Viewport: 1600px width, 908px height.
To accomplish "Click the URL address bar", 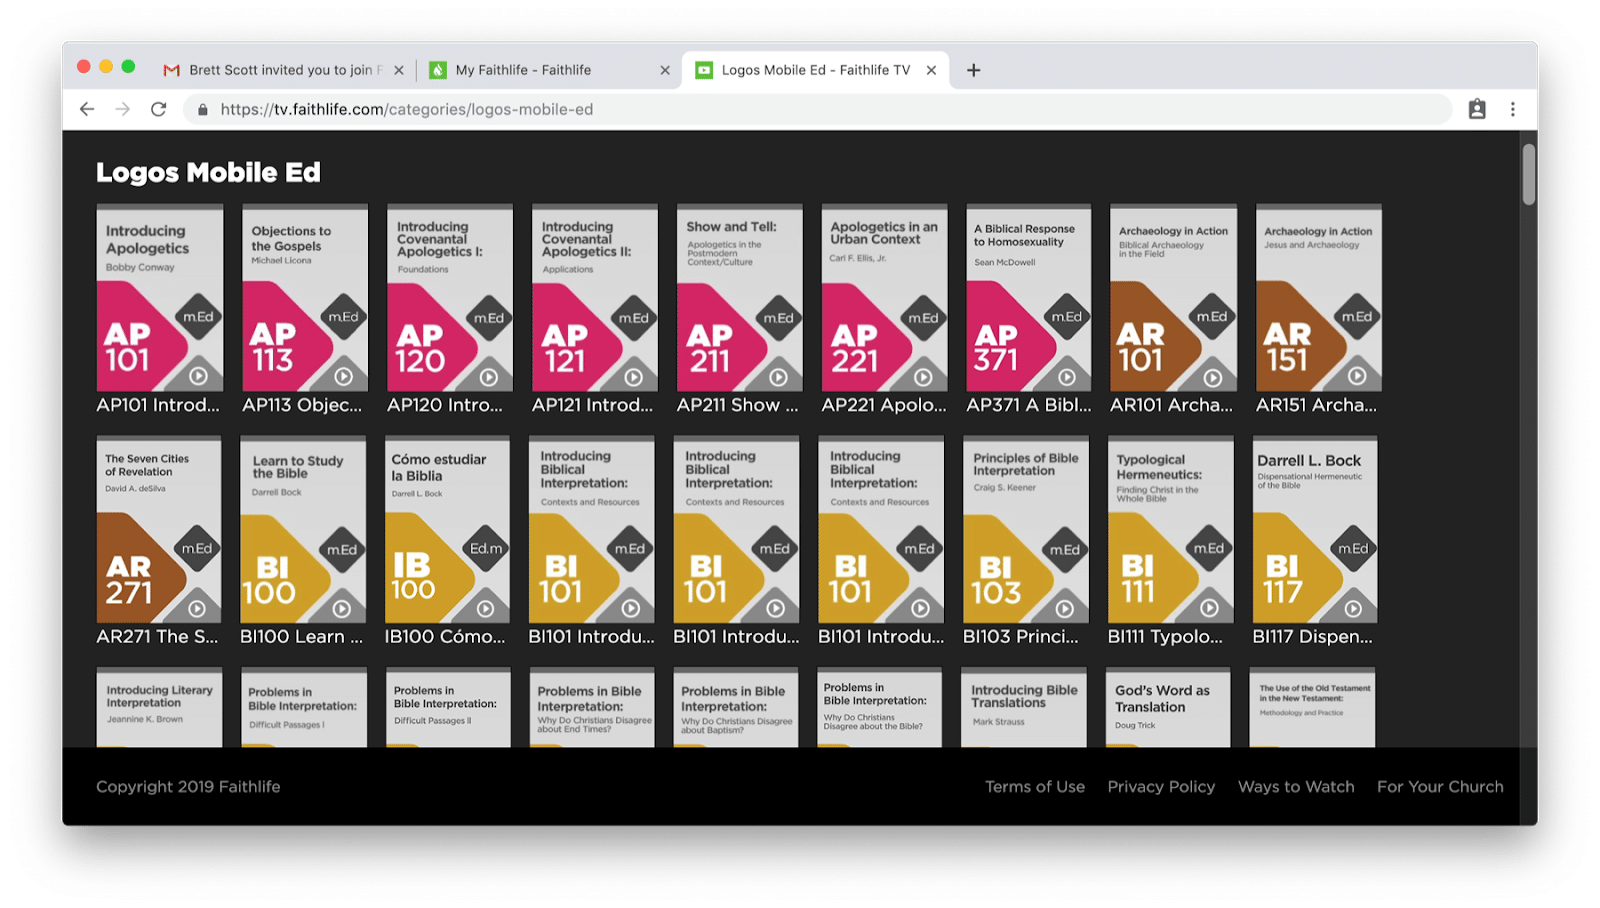I will click(818, 109).
